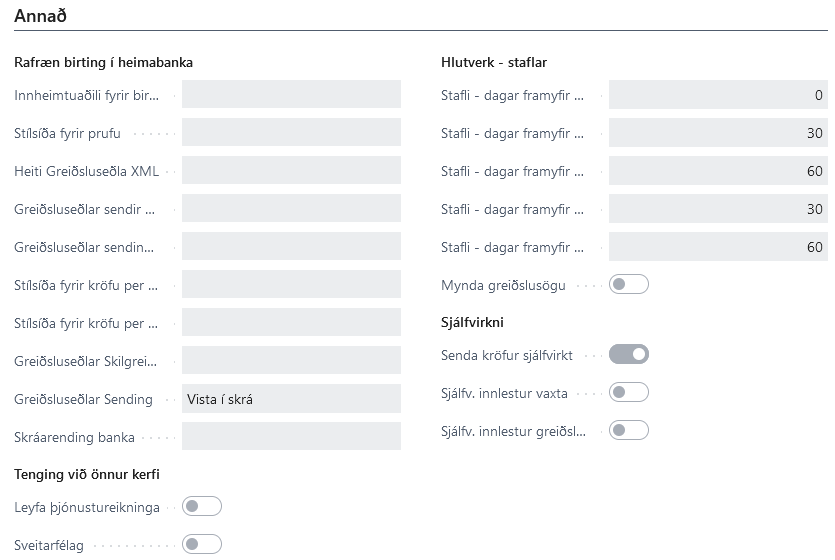Focus the last Stafli field showing 60
Image resolution: width=835 pixels, height=560 pixels.
[718, 247]
